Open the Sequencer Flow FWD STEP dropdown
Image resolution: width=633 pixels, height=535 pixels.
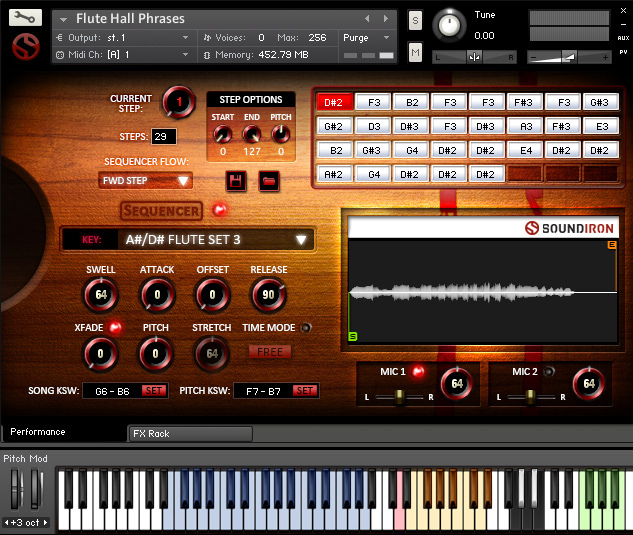[x=145, y=180]
